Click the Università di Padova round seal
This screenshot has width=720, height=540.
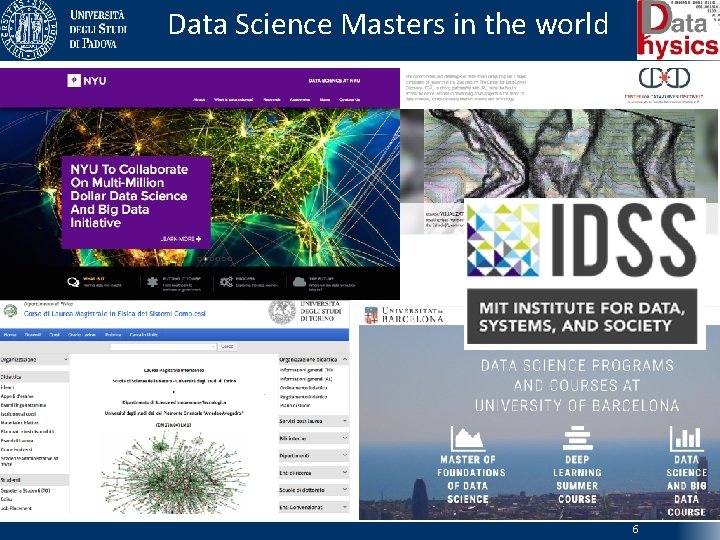click(x=28, y=29)
